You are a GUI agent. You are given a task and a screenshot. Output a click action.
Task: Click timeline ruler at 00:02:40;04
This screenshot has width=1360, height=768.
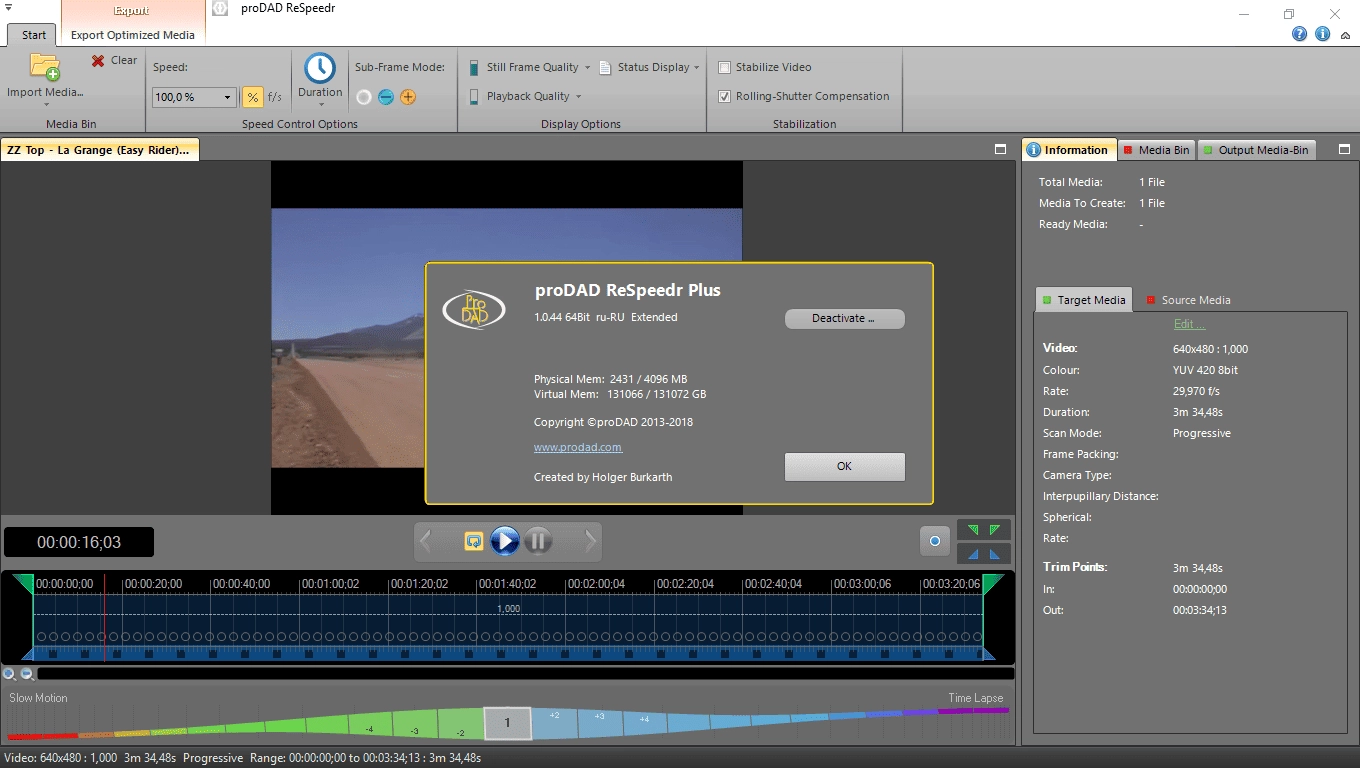coord(772,584)
